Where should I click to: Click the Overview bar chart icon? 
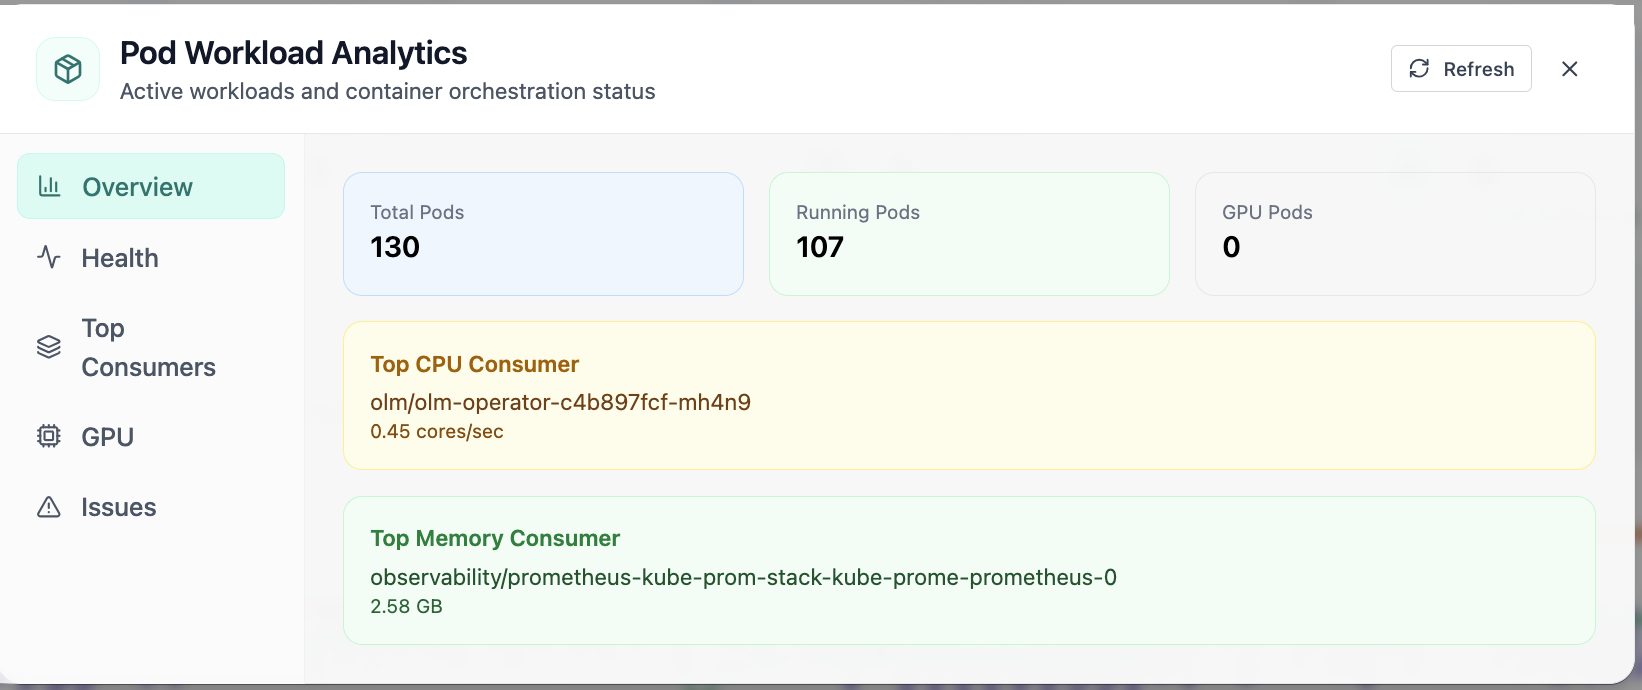tap(49, 186)
